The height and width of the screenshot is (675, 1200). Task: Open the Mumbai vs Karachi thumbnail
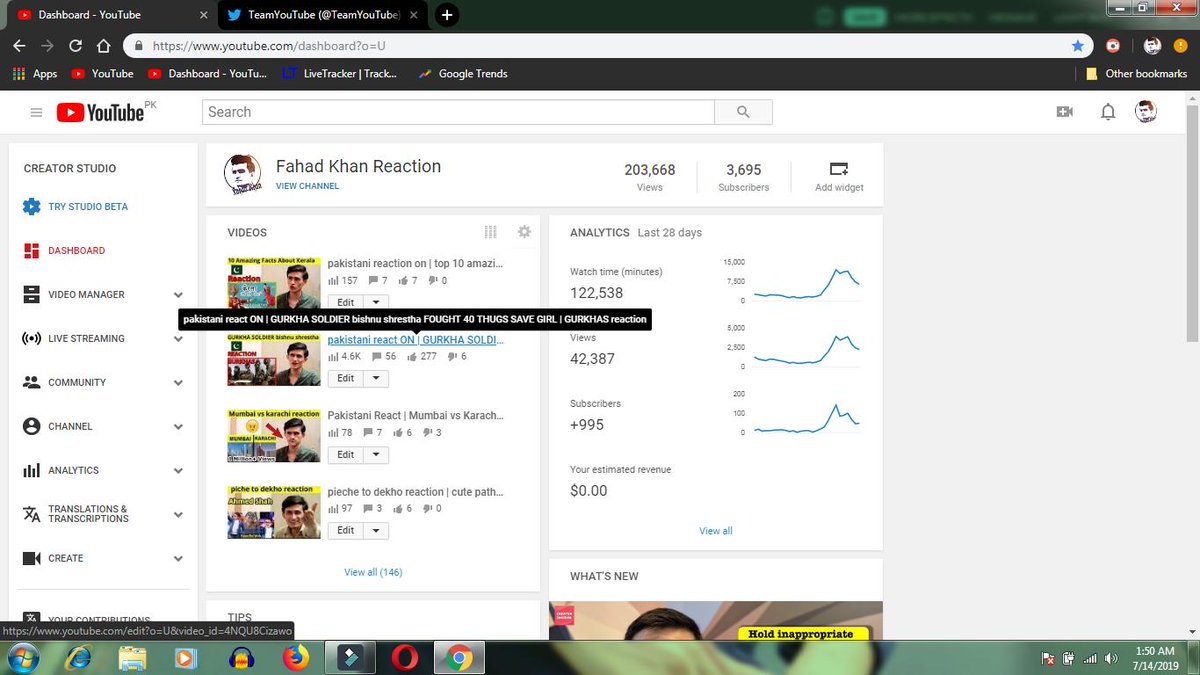pos(274,436)
